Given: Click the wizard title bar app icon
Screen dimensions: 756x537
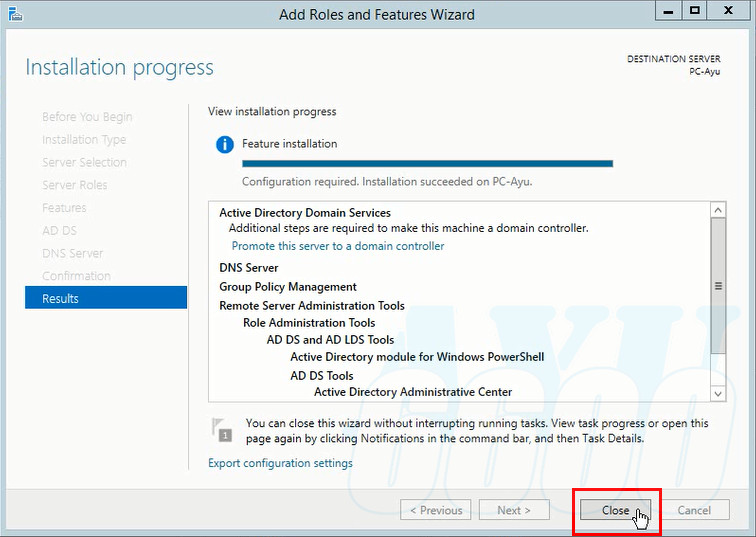Looking at the screenshot, I should click(15, 14).
